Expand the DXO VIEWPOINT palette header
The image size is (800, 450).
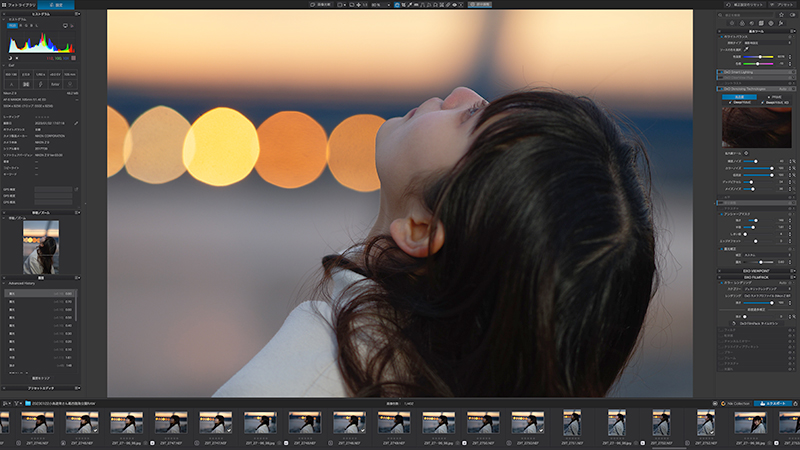coord(756,271)
